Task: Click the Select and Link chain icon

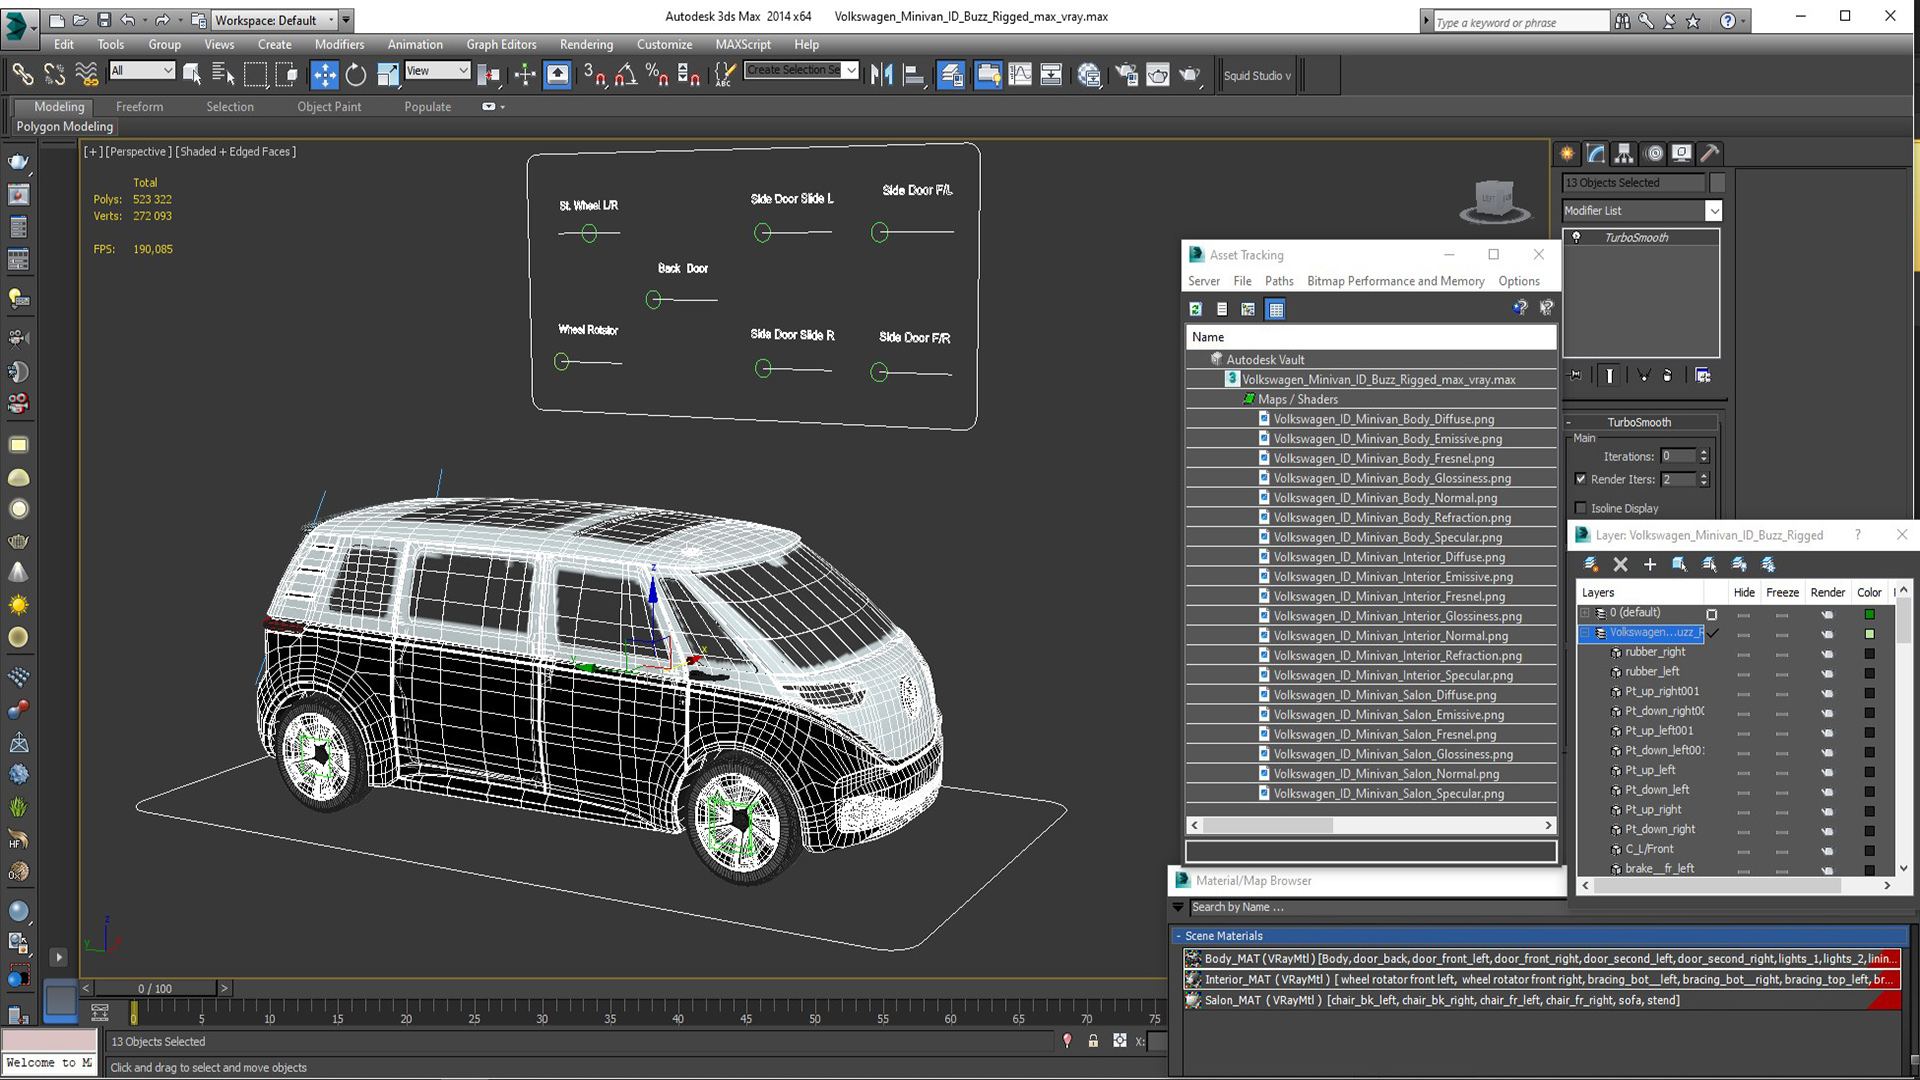Action: [x=22, y=75]
